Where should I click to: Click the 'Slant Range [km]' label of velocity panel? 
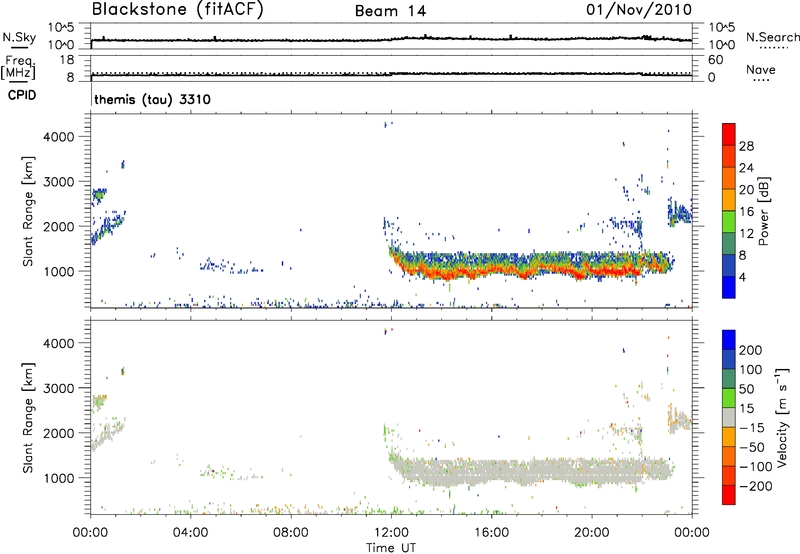point(28,417)
